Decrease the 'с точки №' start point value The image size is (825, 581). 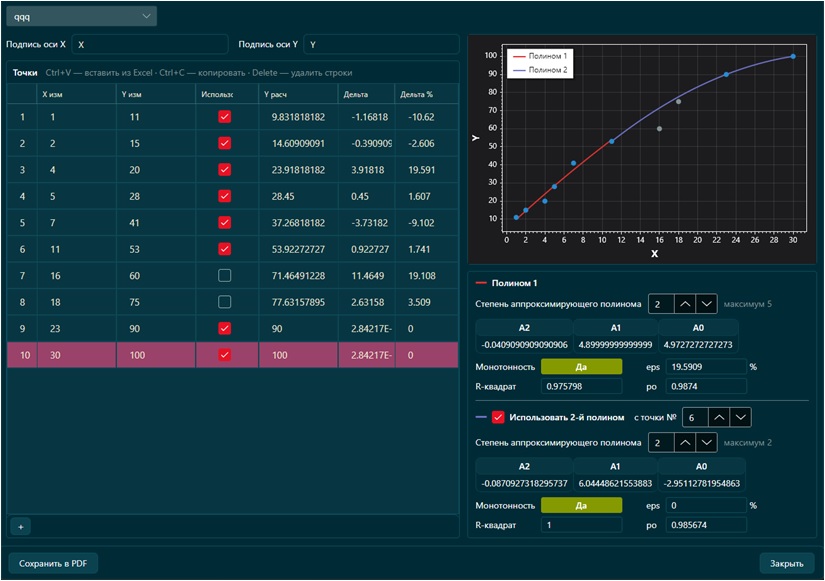pyautogui.click(x=740, y=417)
